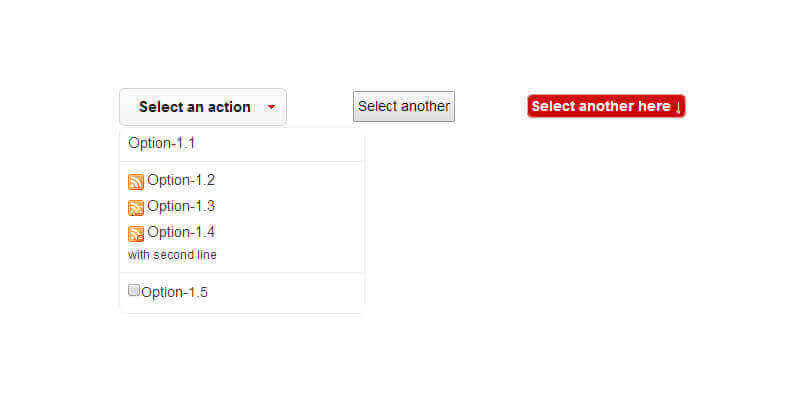Tick the Option-1.5 checkbox
800x400 pixels.
(134, 291)
